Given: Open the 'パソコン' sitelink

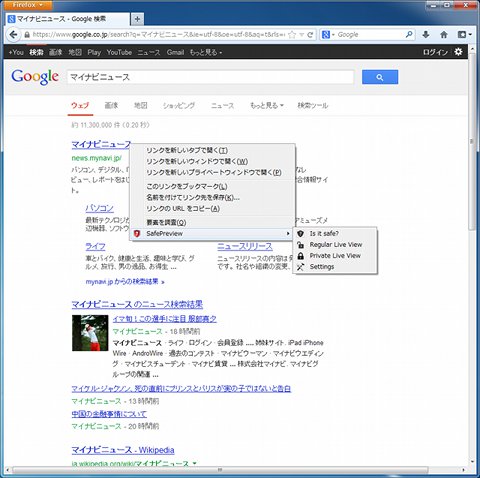Looking at the screenshot, I should (99, 208).
